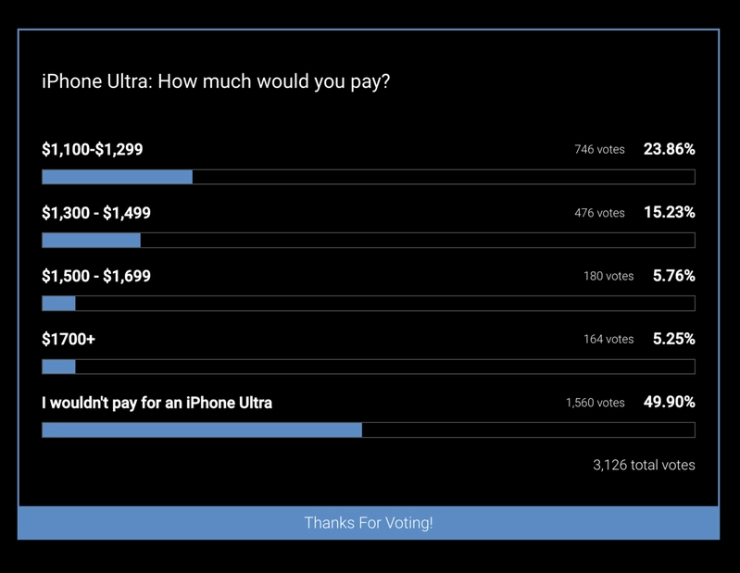Click the poll title "iPhone Ultra: How much would you pay?"

point(216,81)
